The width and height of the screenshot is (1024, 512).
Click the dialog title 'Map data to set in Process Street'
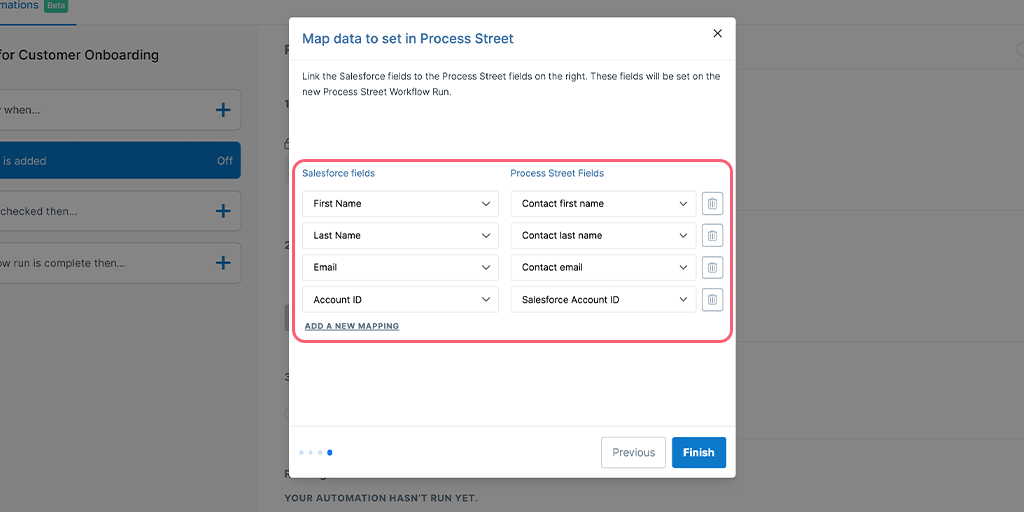pos(408,39)
